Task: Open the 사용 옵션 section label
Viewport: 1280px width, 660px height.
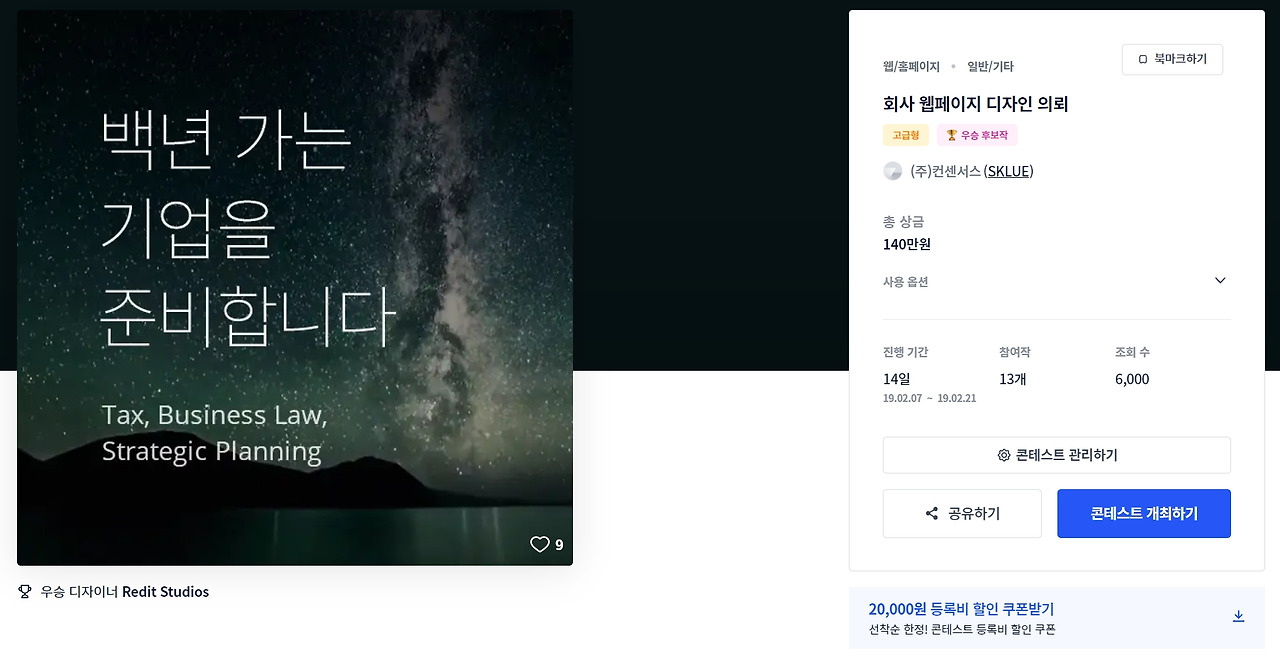Action: click(x=906, y=282)
